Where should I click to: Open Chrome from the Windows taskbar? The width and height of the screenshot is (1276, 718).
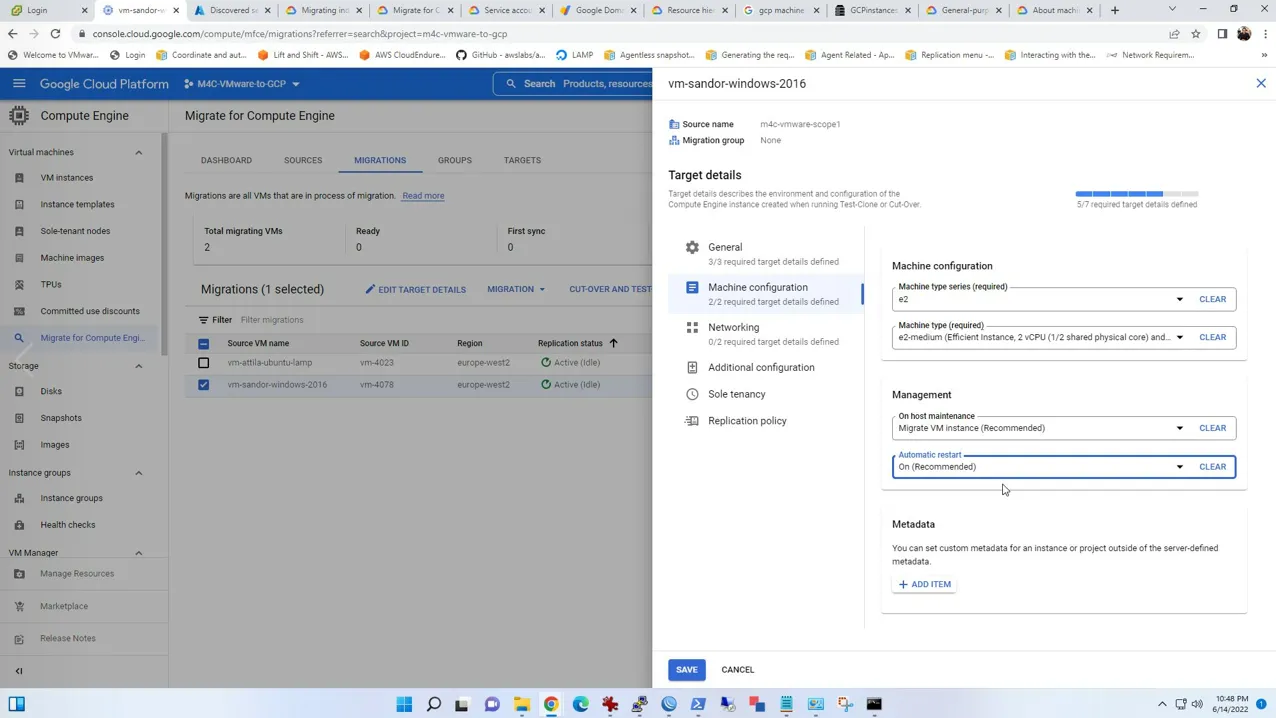tap(551, 704)
